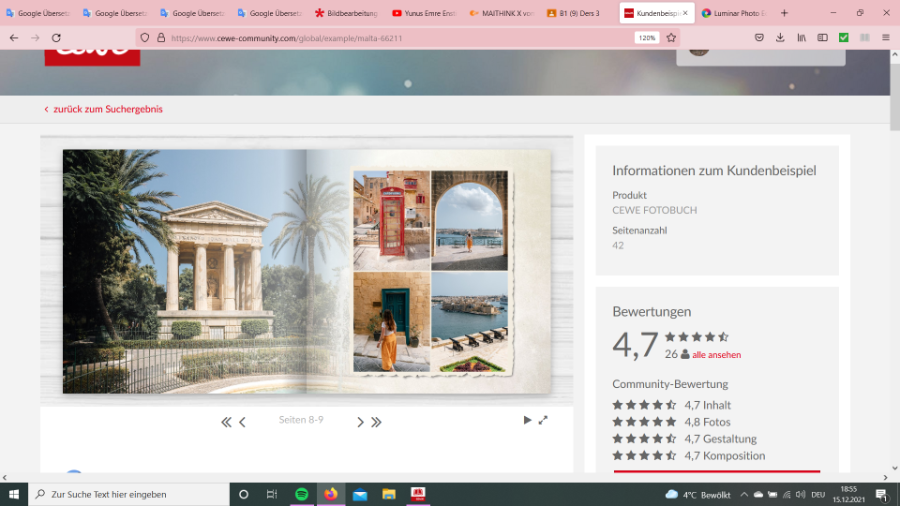This screenshot has height=506, width=900.
Task: Open the Firefox downloads panel
Action: 780,38
